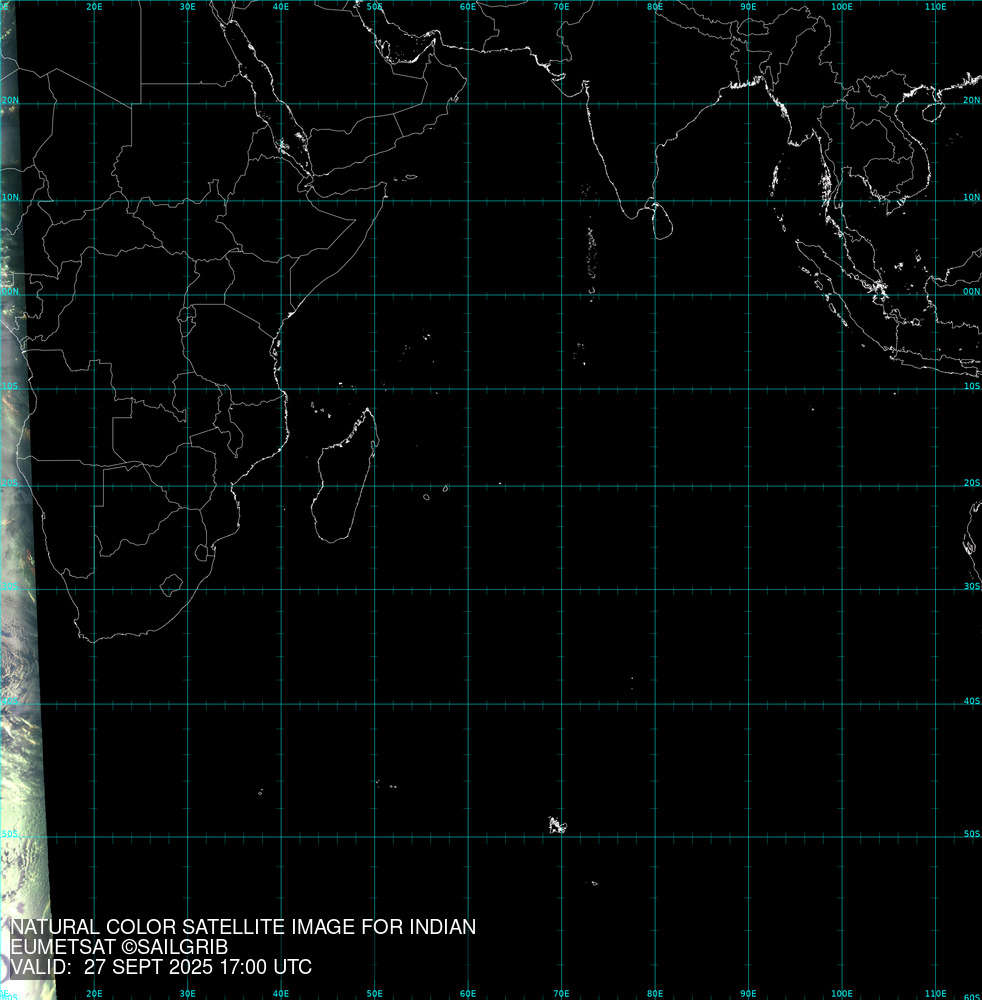
Task: Click the sunlit cloud strip on left edge
Action: click(22, 600)
